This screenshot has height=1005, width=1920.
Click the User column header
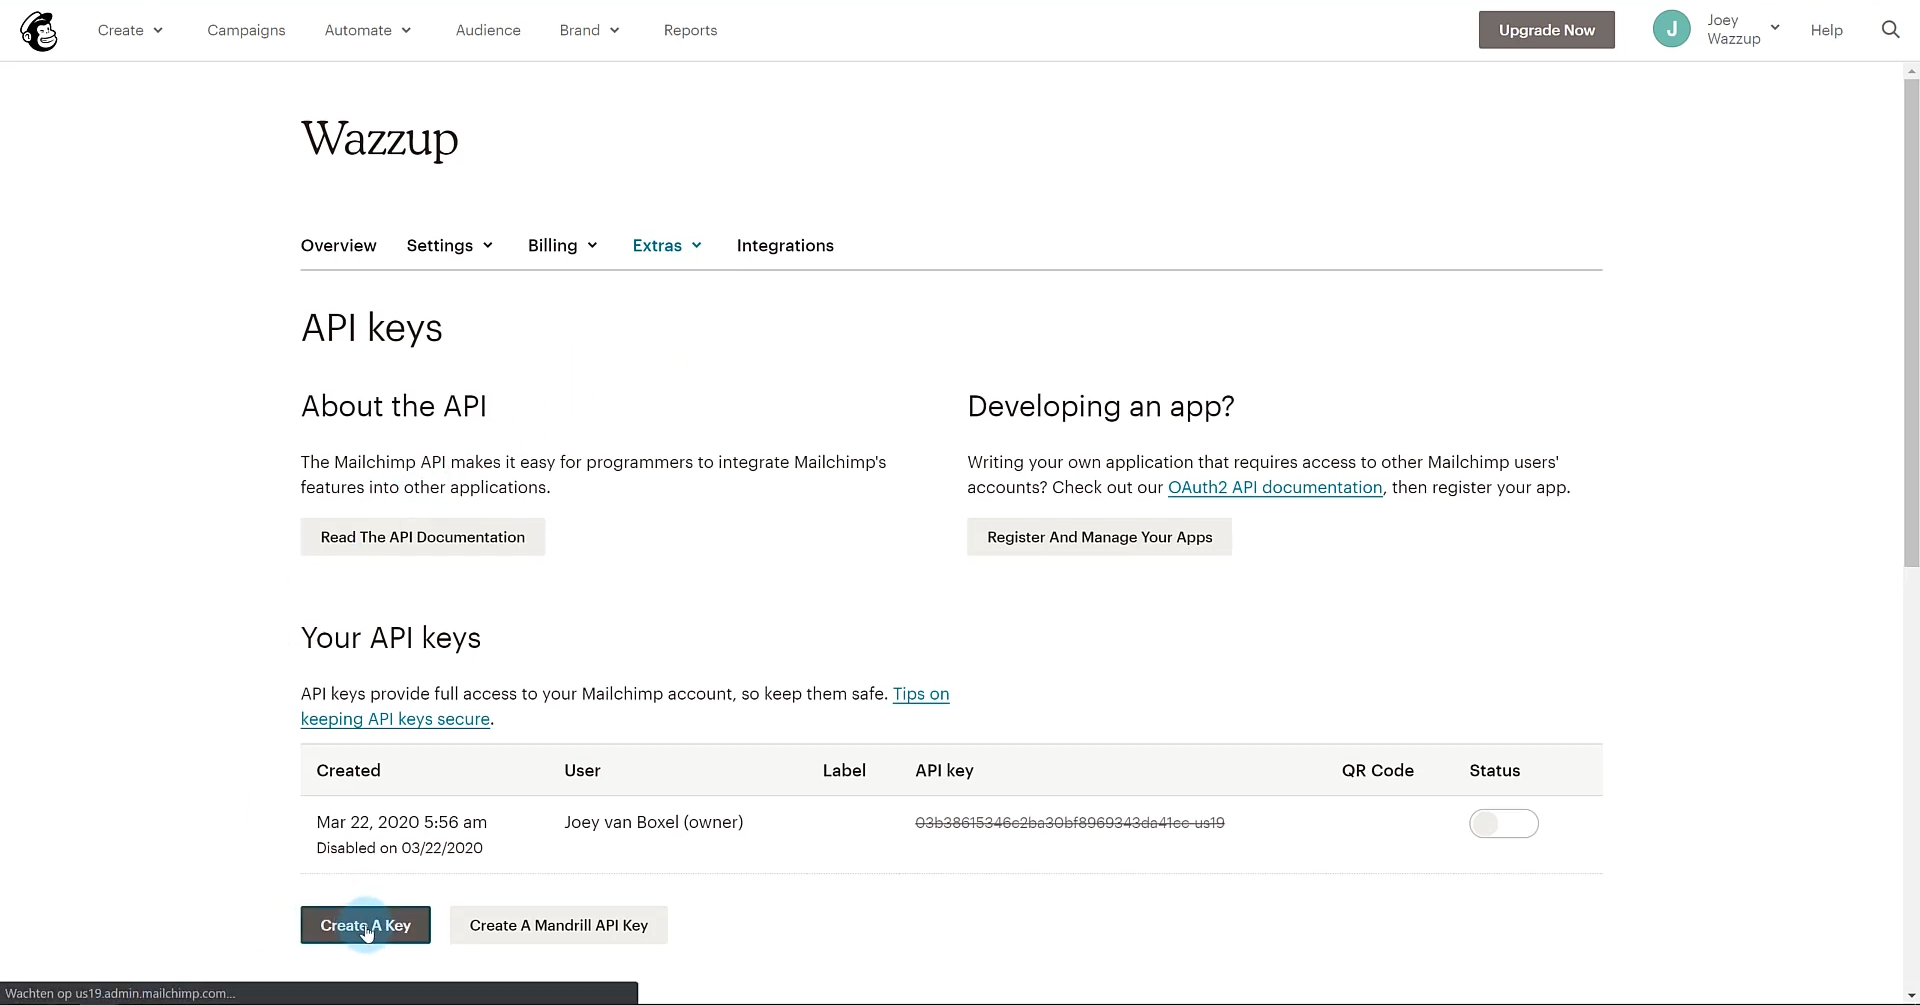(x=582, y=771)
